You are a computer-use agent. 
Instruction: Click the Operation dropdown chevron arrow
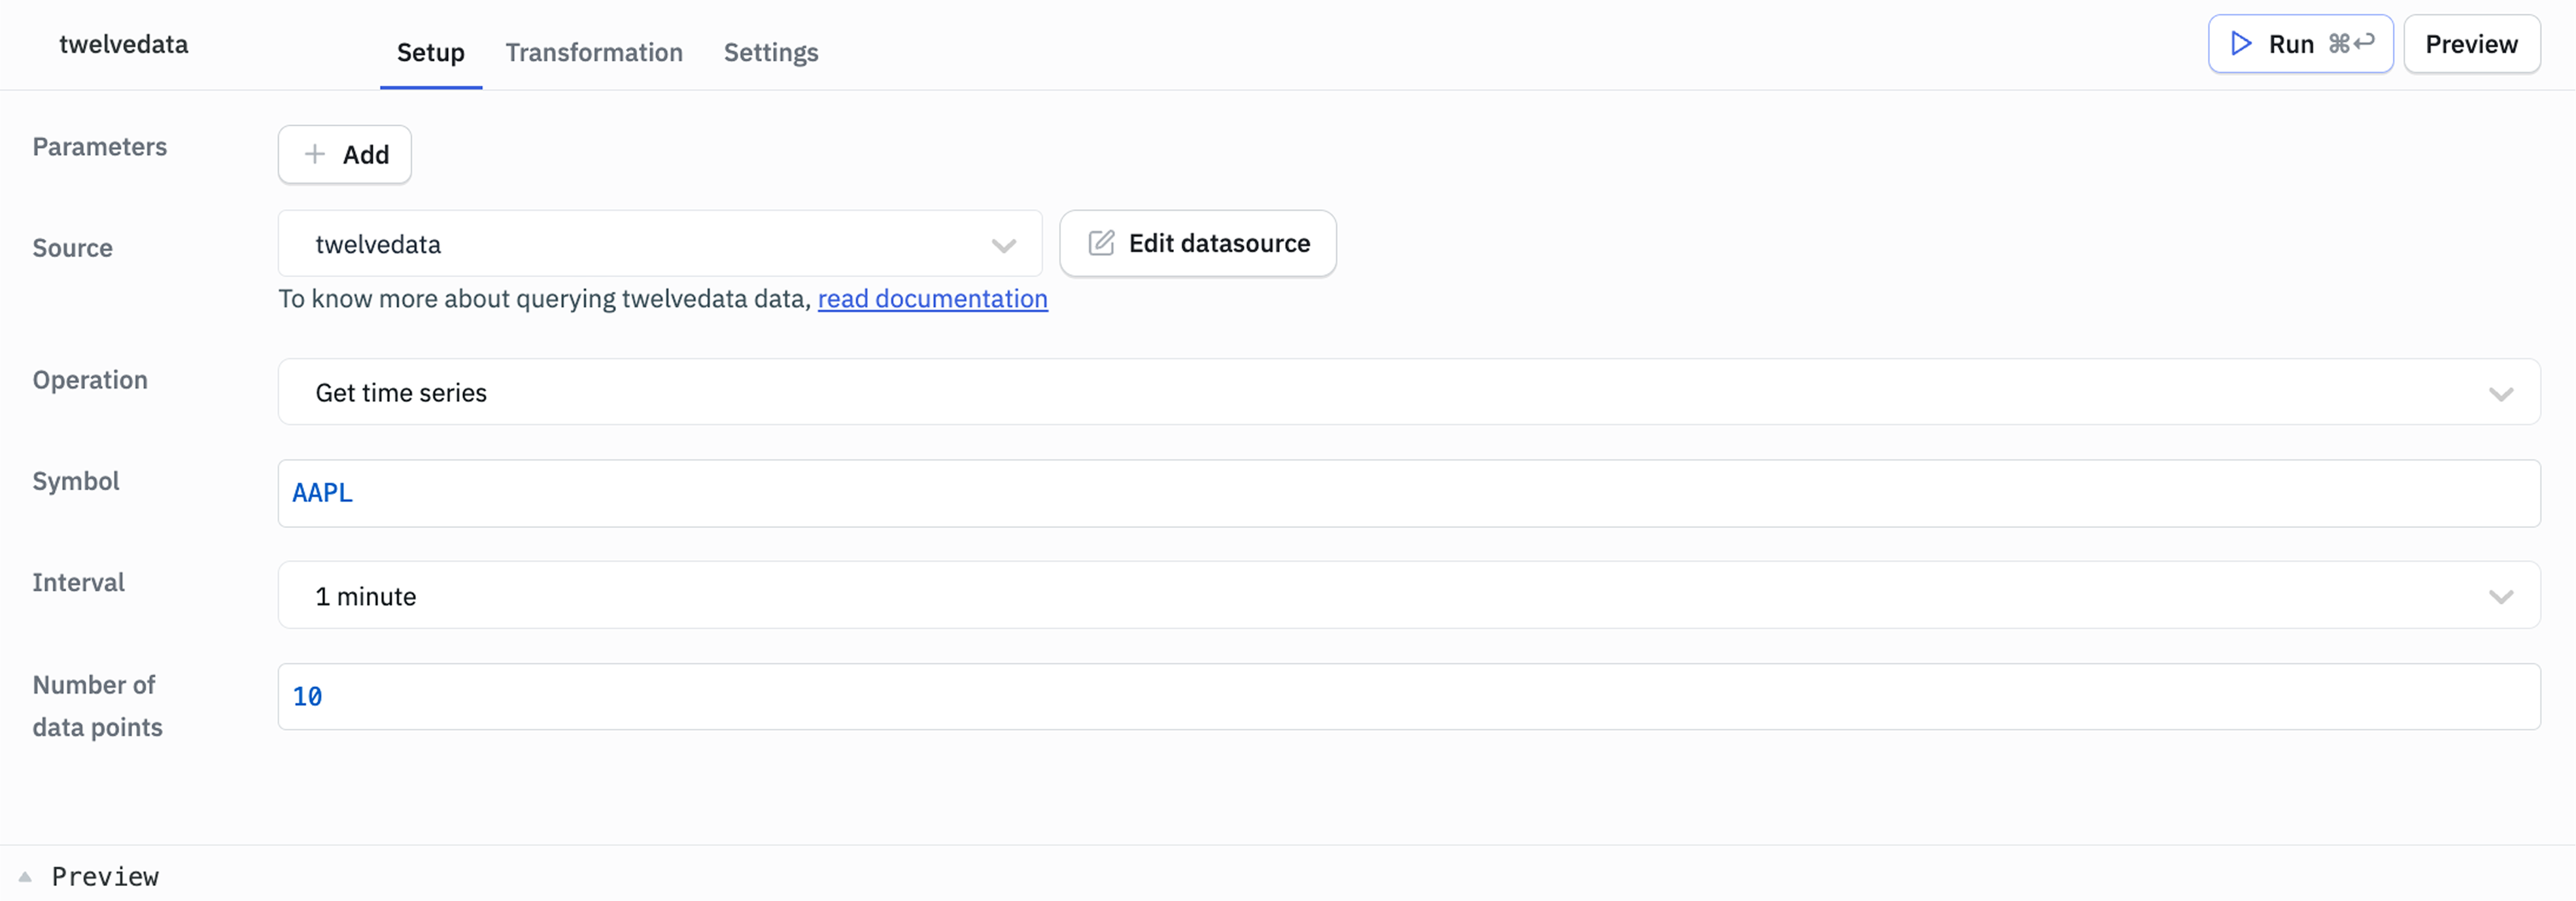tap(2500, 394)
